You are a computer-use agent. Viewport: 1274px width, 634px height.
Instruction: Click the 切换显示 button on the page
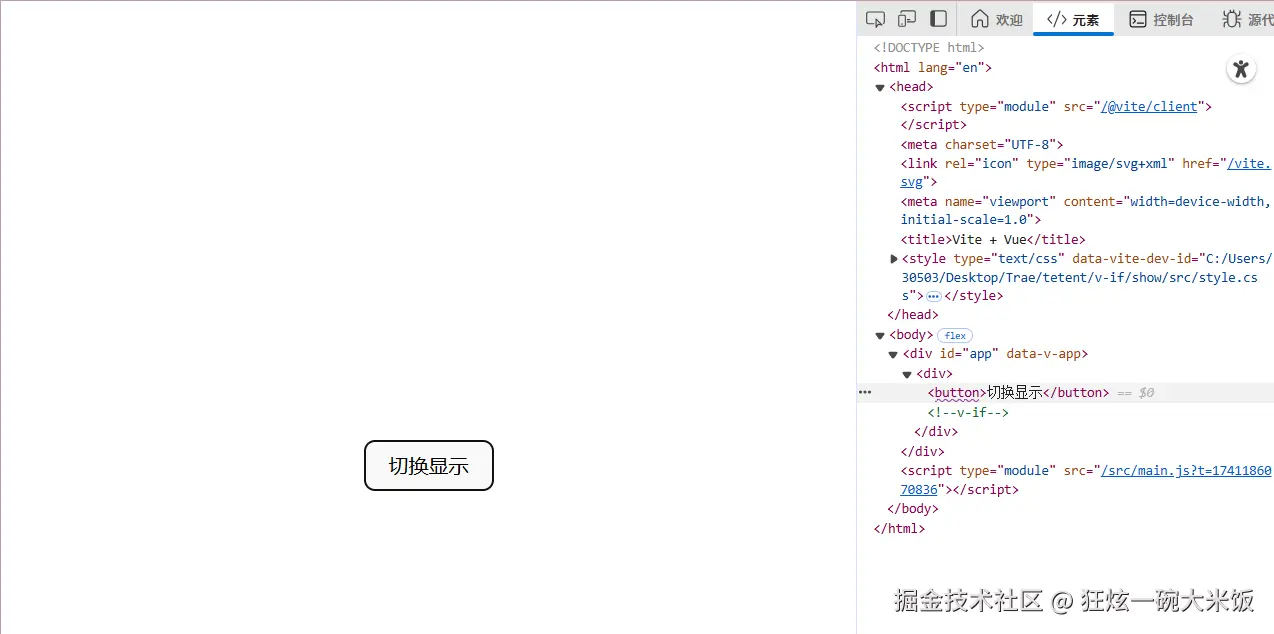[429, 465]
